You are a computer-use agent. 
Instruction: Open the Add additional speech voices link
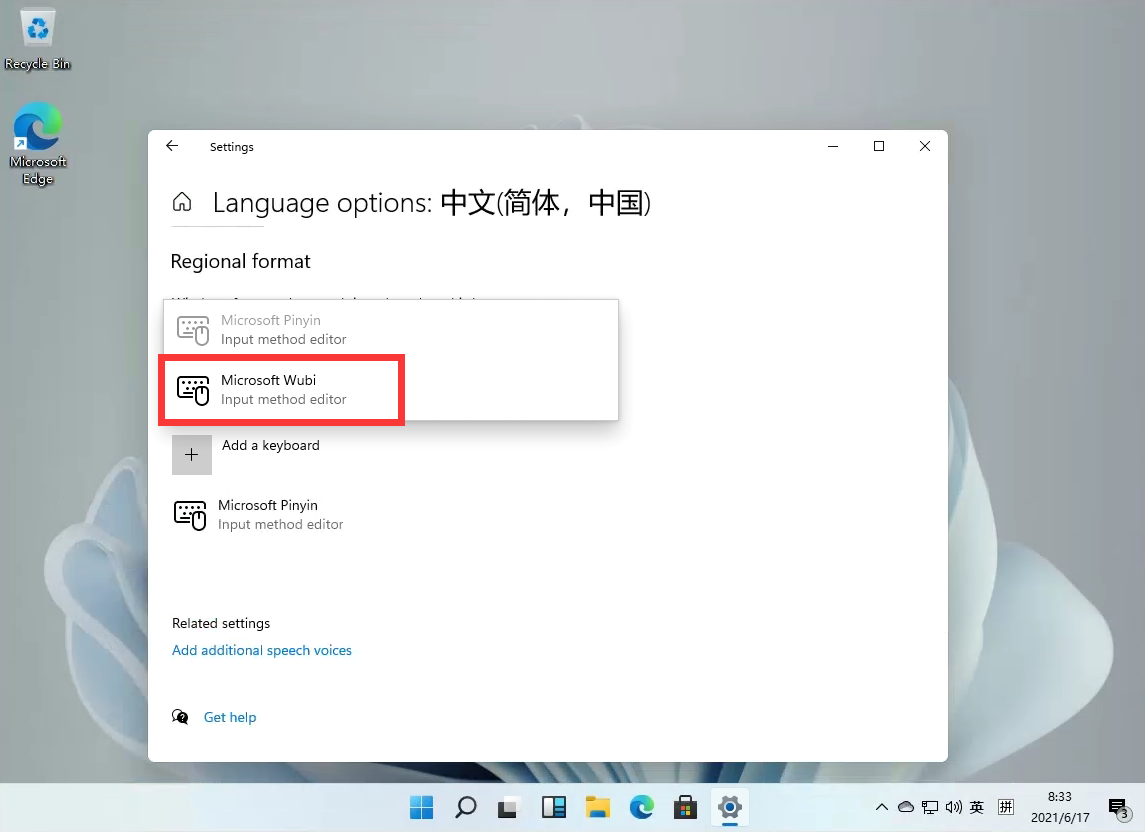[x=261, y=650]
